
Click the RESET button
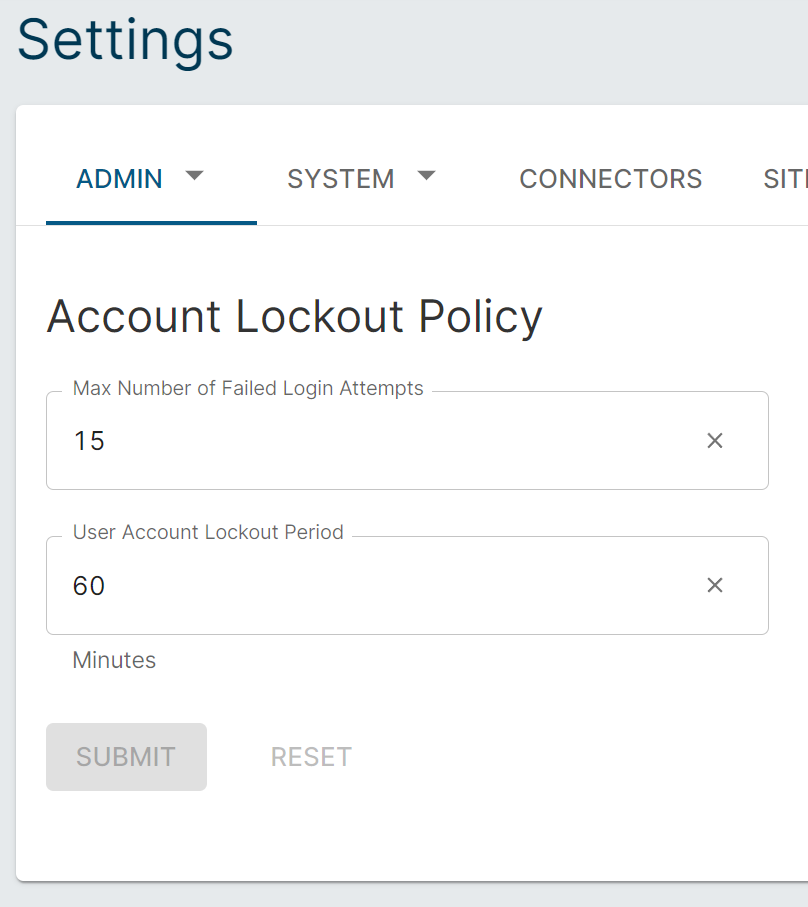tap(311, 757)
